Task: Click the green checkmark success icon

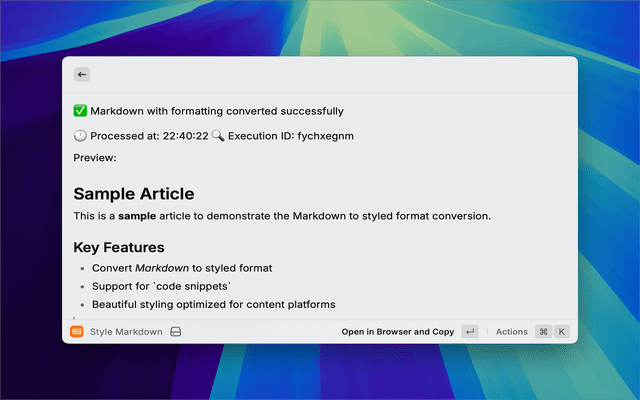Action: click(x=80, y=111)
